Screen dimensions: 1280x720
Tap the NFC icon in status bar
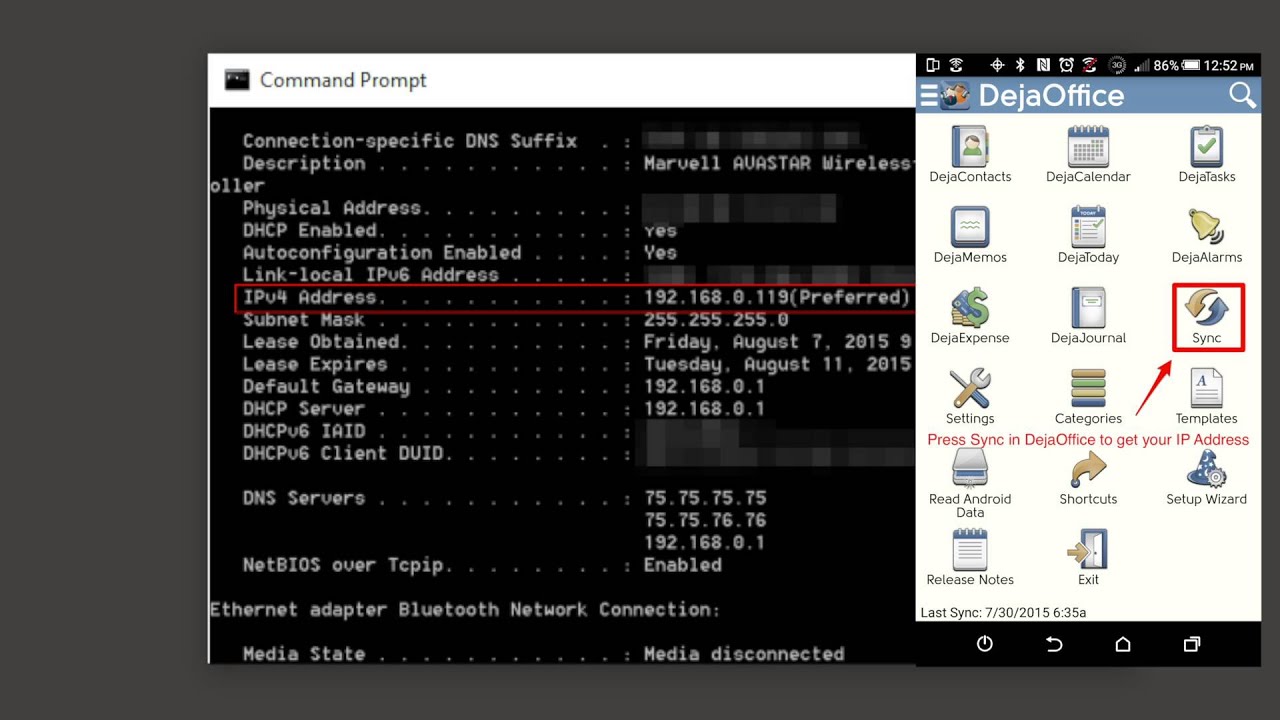tap(1043, 65)
